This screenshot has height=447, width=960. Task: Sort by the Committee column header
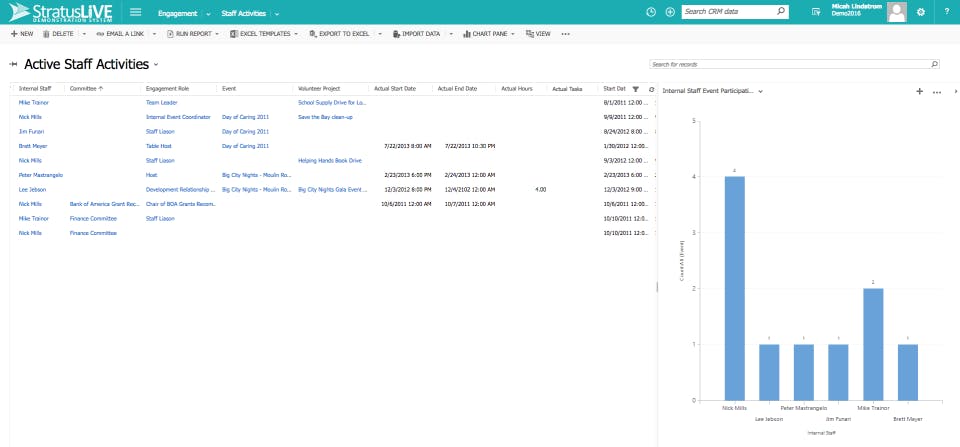pos(86,89)
